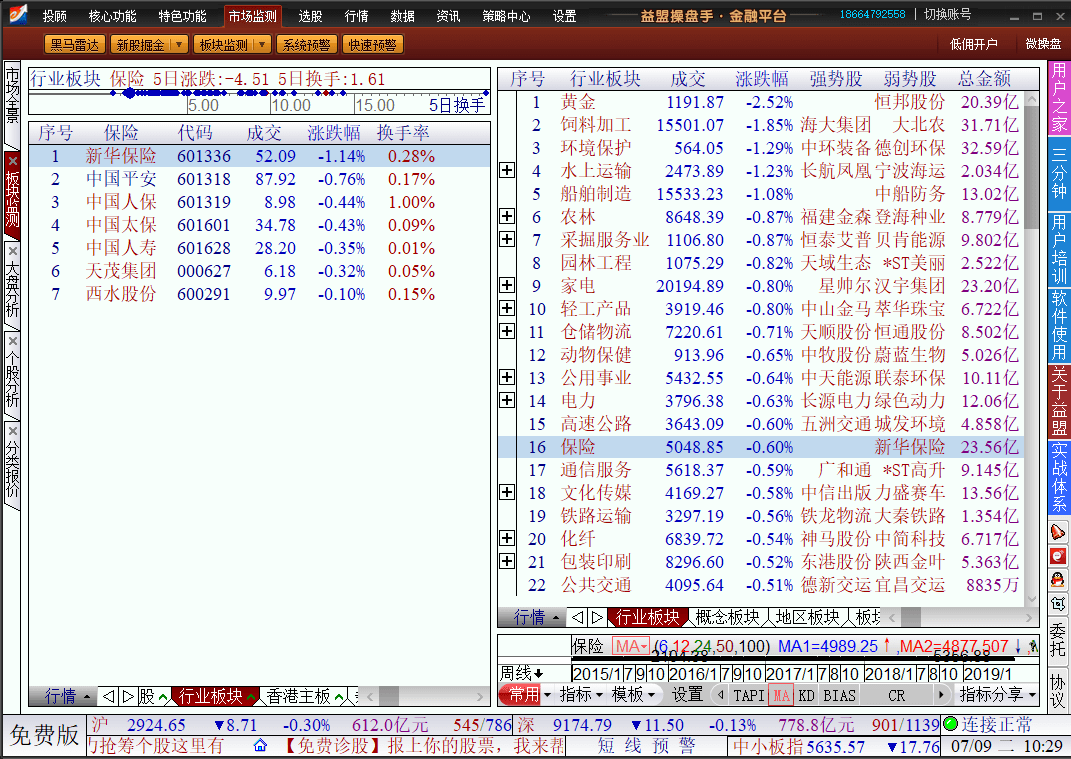Click the green connection status indicator

tap(949, 723)
